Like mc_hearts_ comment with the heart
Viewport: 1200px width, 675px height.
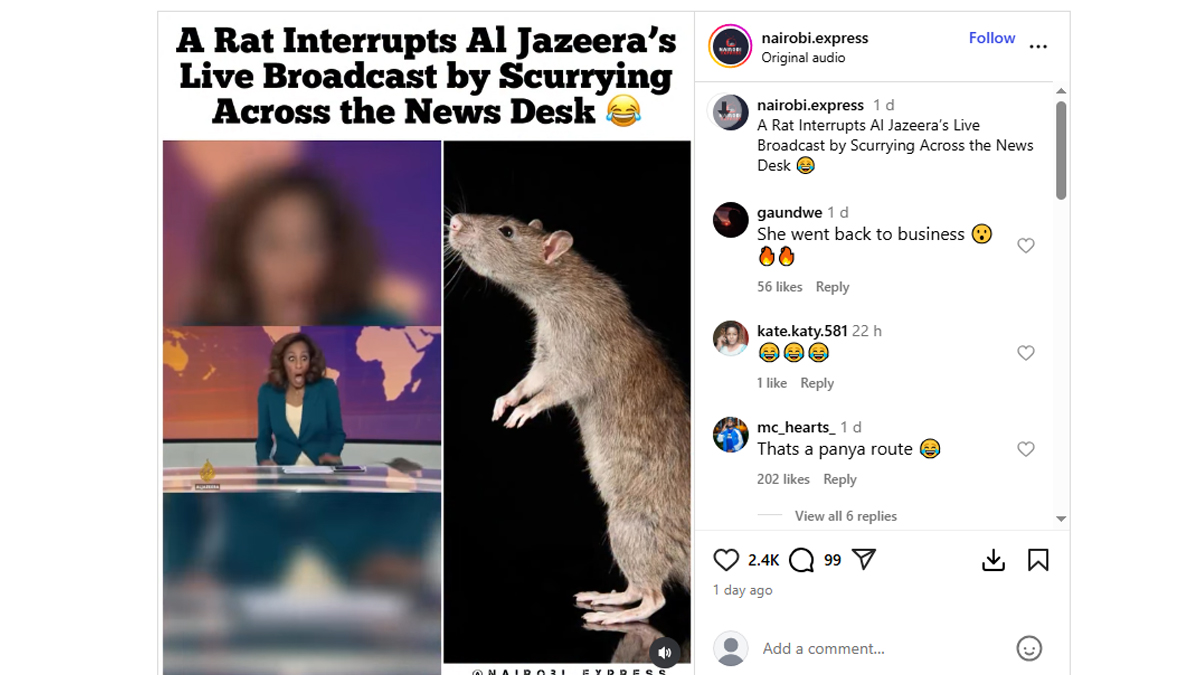coord(1025,450)
